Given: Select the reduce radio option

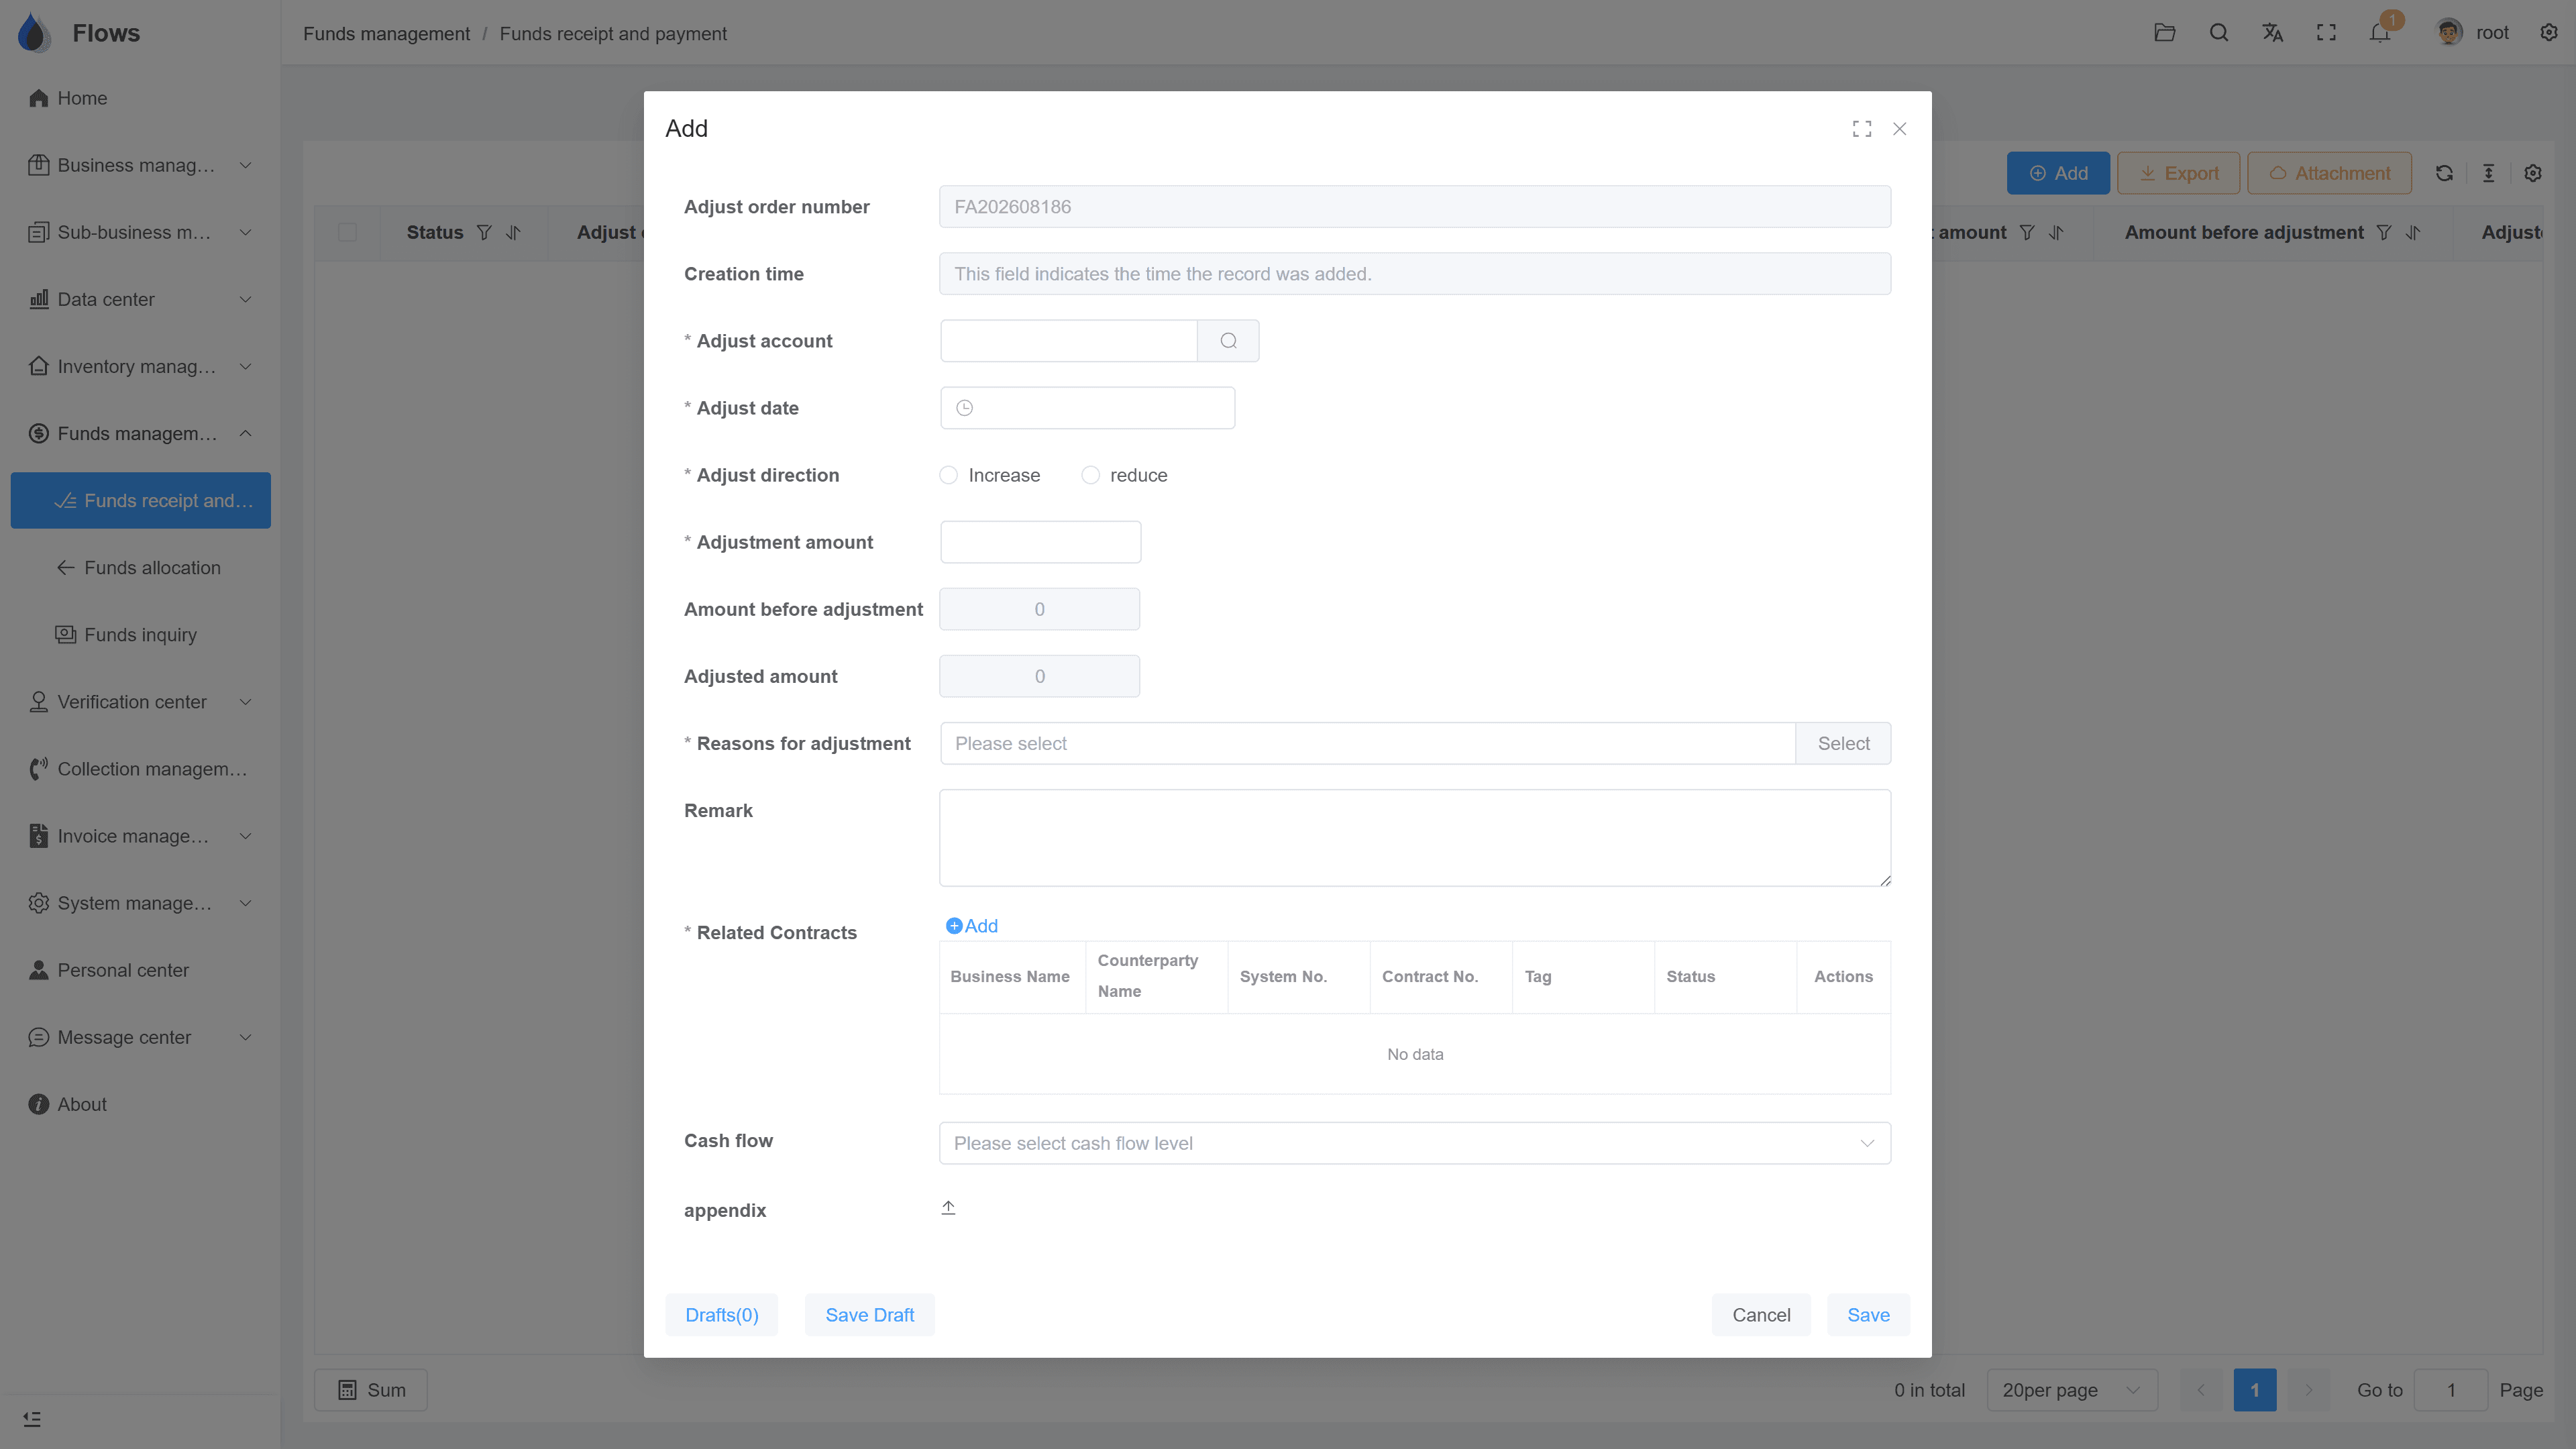Looking at the screenshot, I should tap(1090, 475).
